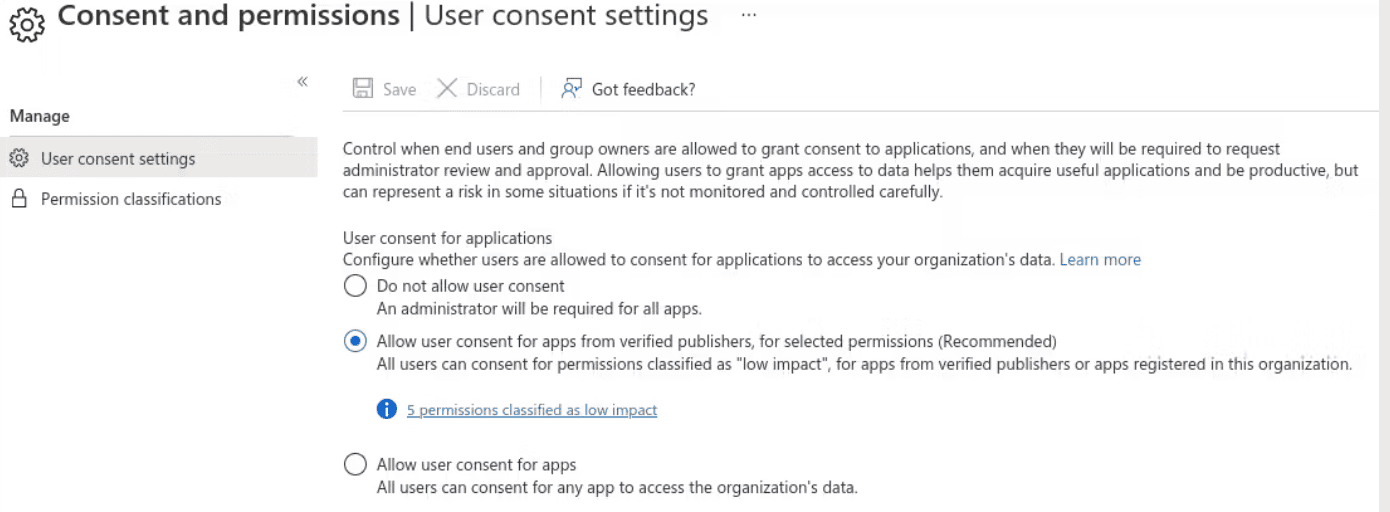Click the Permission classifications lock icon
Viewport: 1390px width, 512px height.
coord(18,199)
